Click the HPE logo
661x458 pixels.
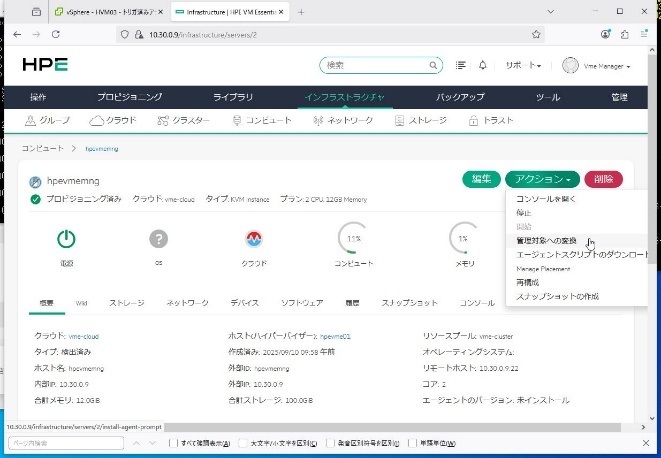pyautogui.click(x=47, y=66)
